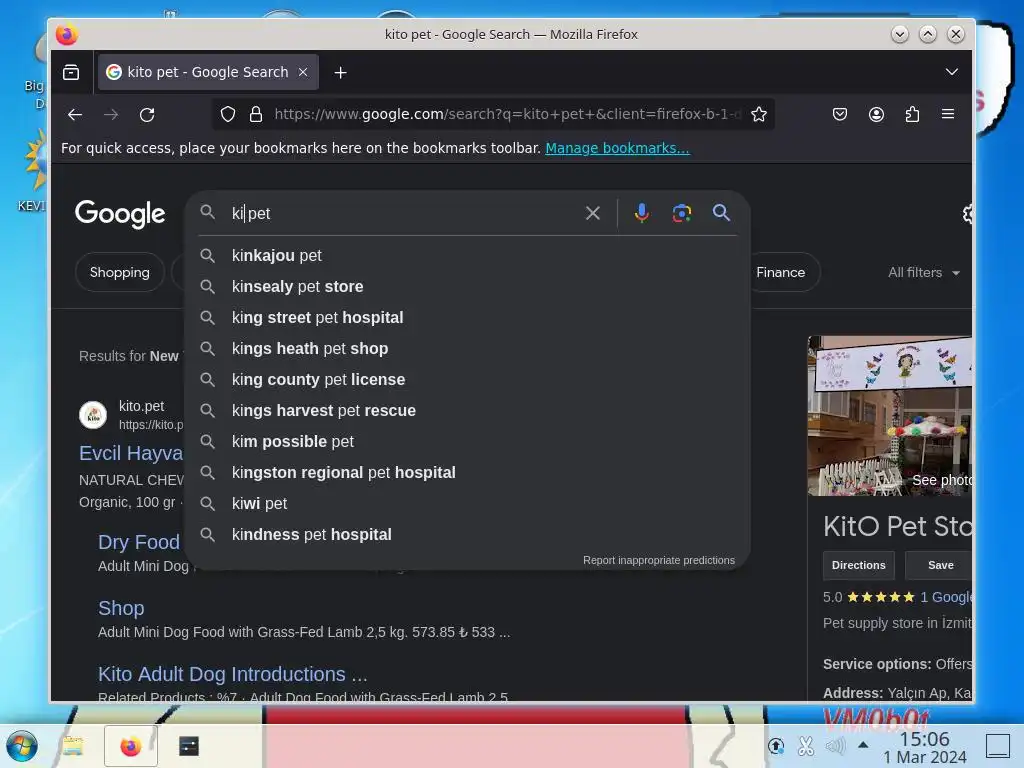Expand the All filters dropdown
The image size is (1024, 768).
tap(923, 272)
